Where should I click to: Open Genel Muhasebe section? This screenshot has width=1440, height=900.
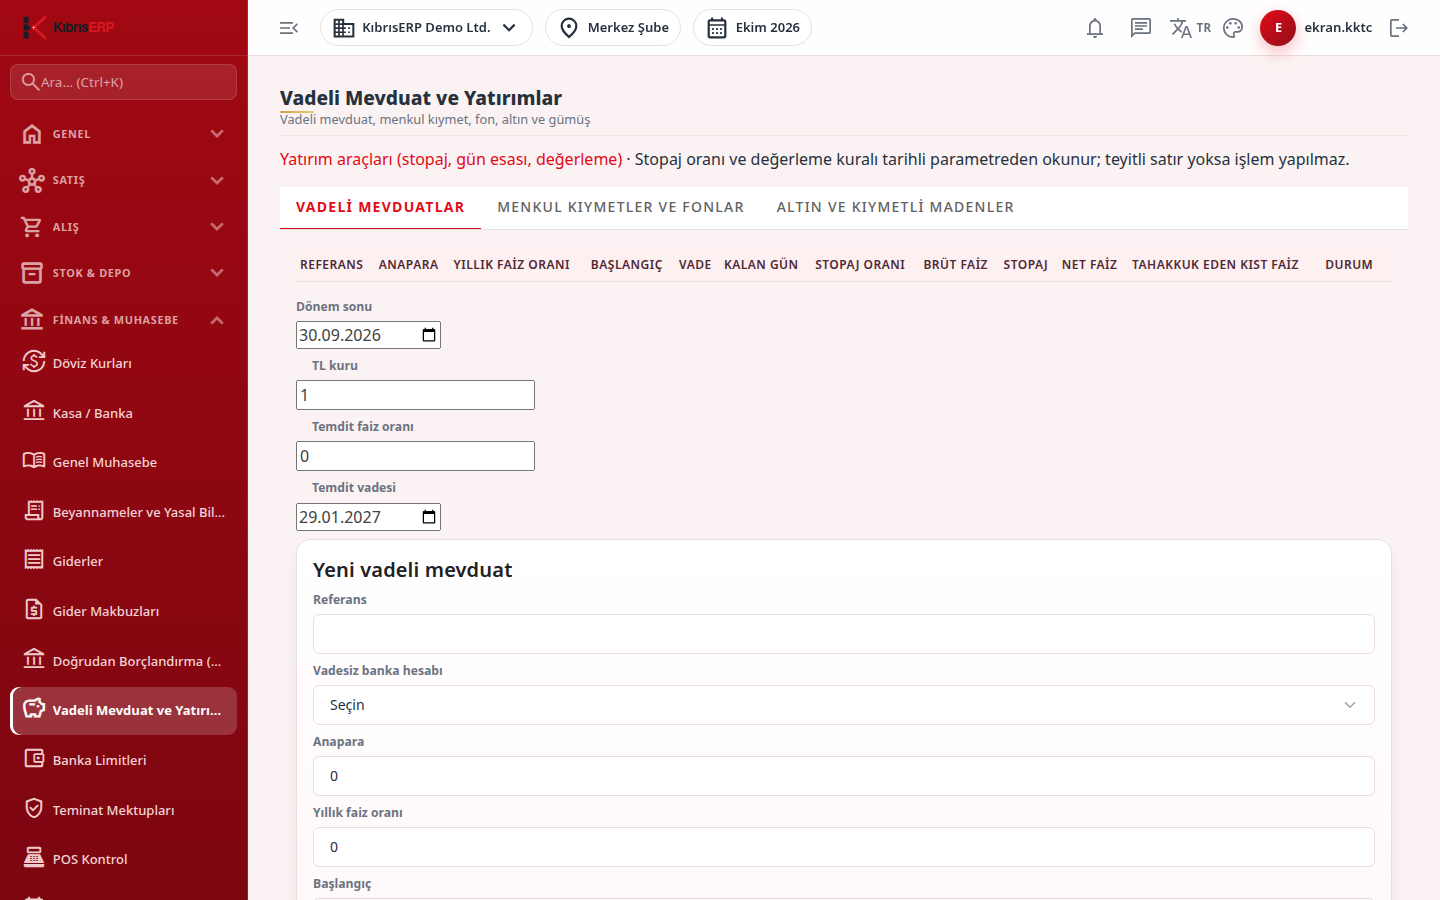click(124, 462)
